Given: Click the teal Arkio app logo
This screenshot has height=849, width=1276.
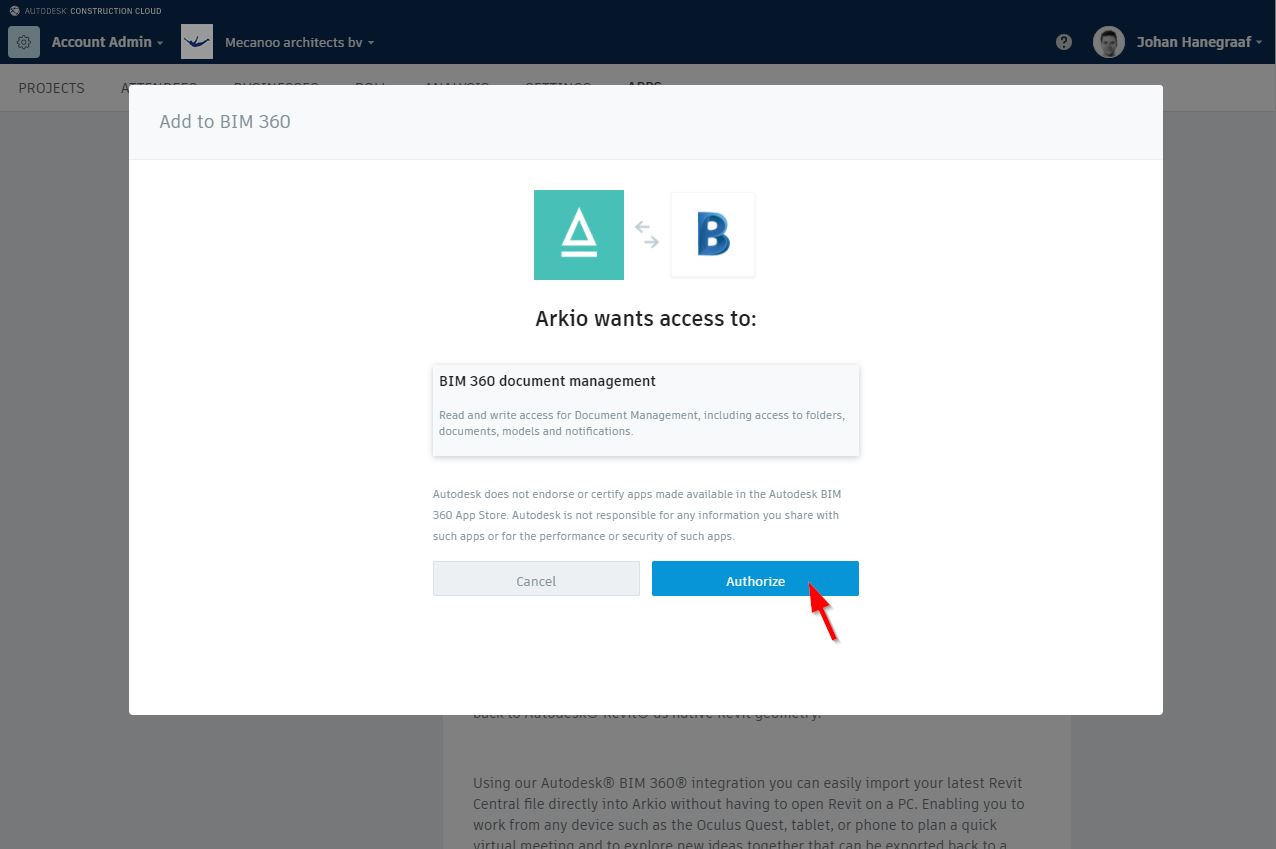Looking at the screenshot, I should tap(579, 235).
